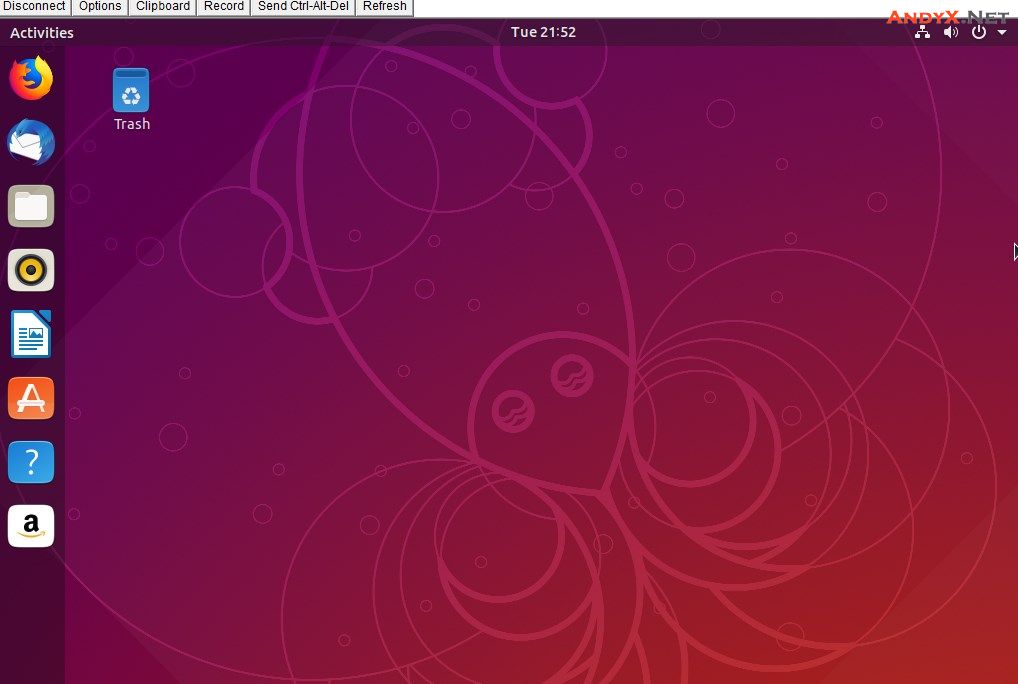1018x684 pixels.
Task: Open the Options menu button
Action: (x=100, y=7)
